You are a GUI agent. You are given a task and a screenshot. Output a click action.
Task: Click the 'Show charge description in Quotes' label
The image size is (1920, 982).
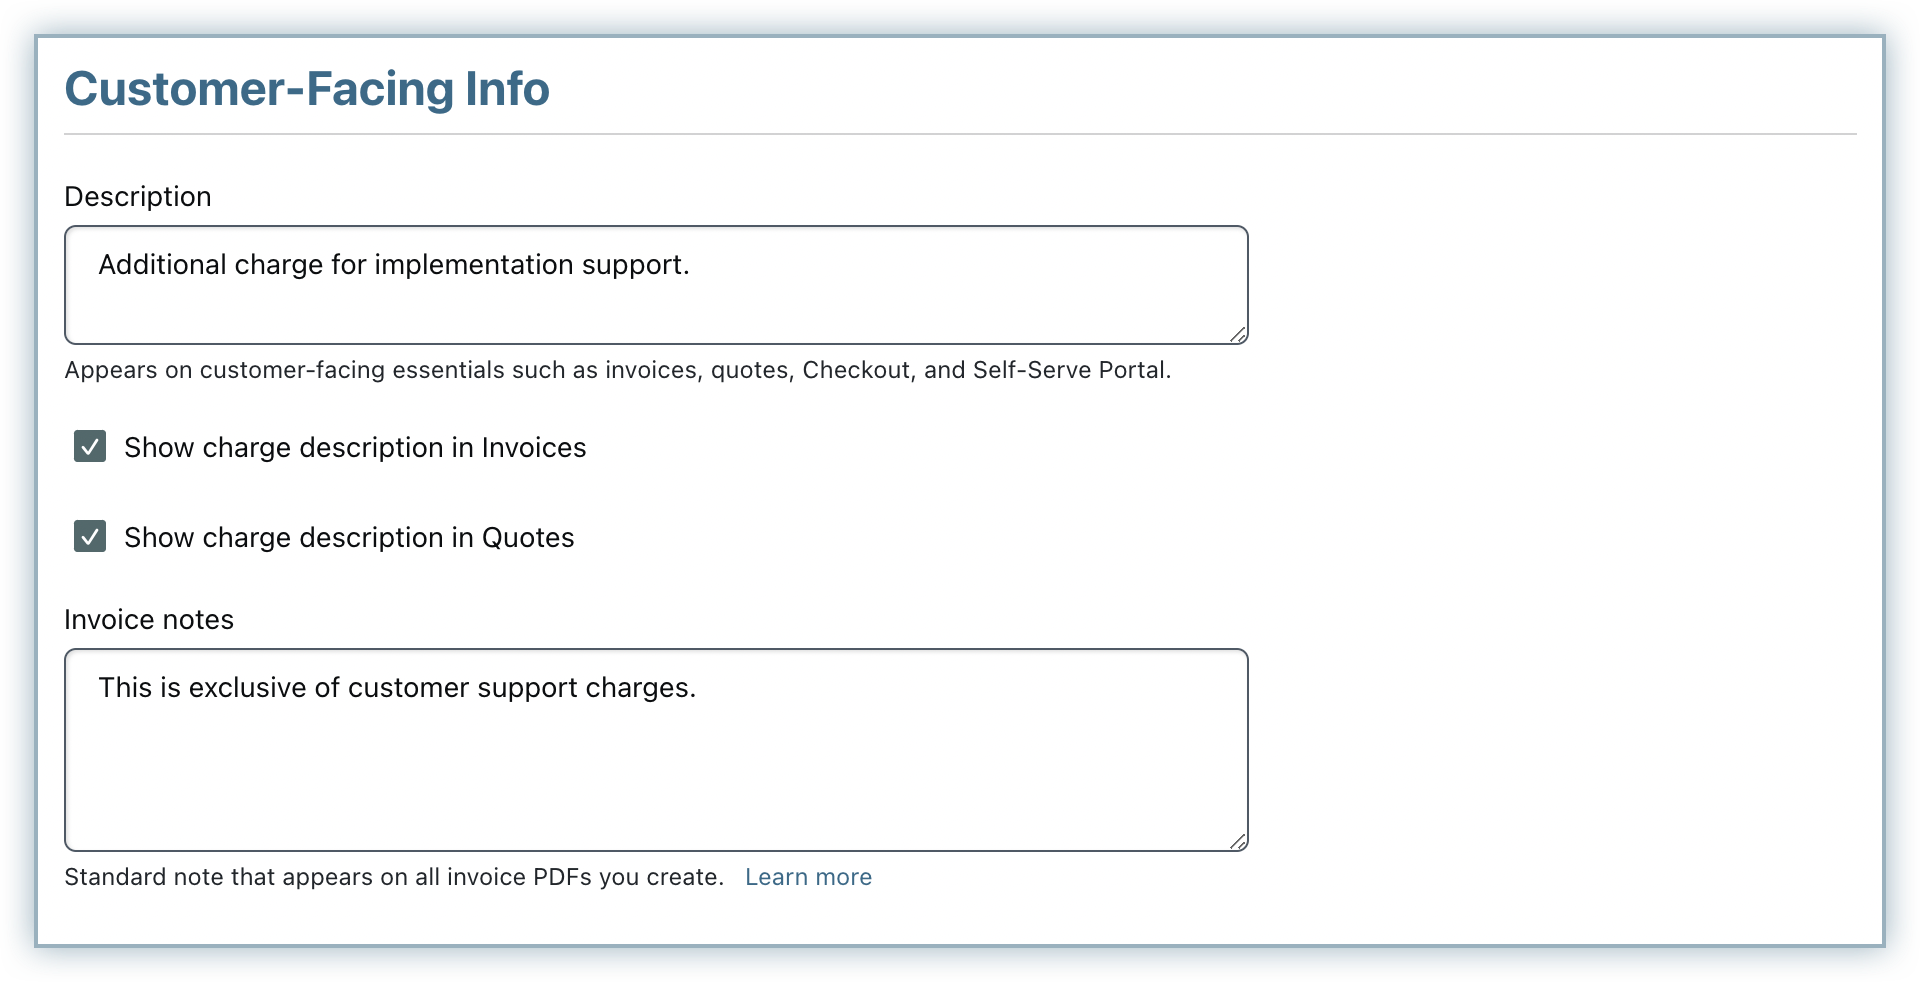pos(349,538)
